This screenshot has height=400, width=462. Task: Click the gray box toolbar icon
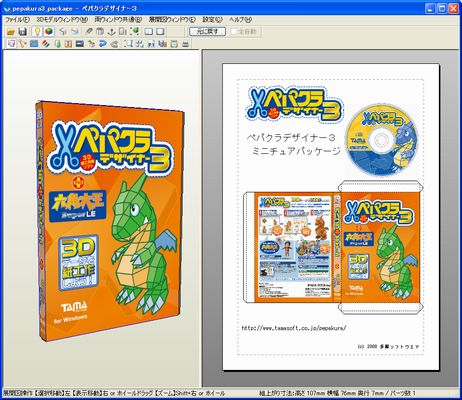coord(100,32)
